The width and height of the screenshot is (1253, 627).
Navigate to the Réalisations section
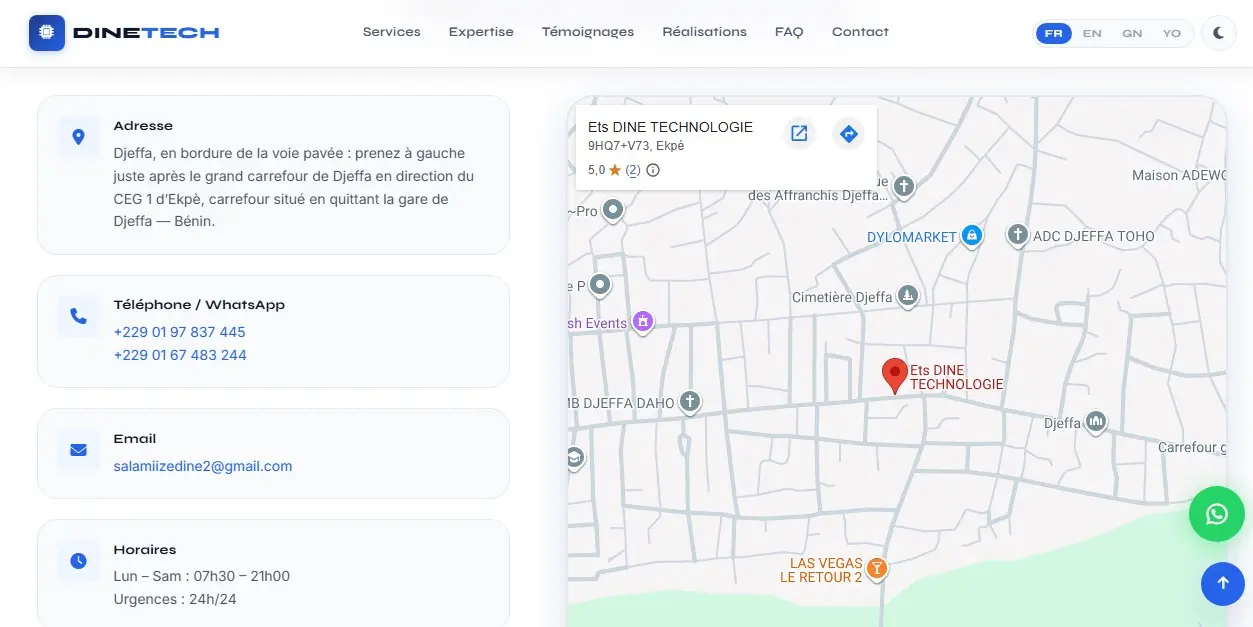(704, 31)
